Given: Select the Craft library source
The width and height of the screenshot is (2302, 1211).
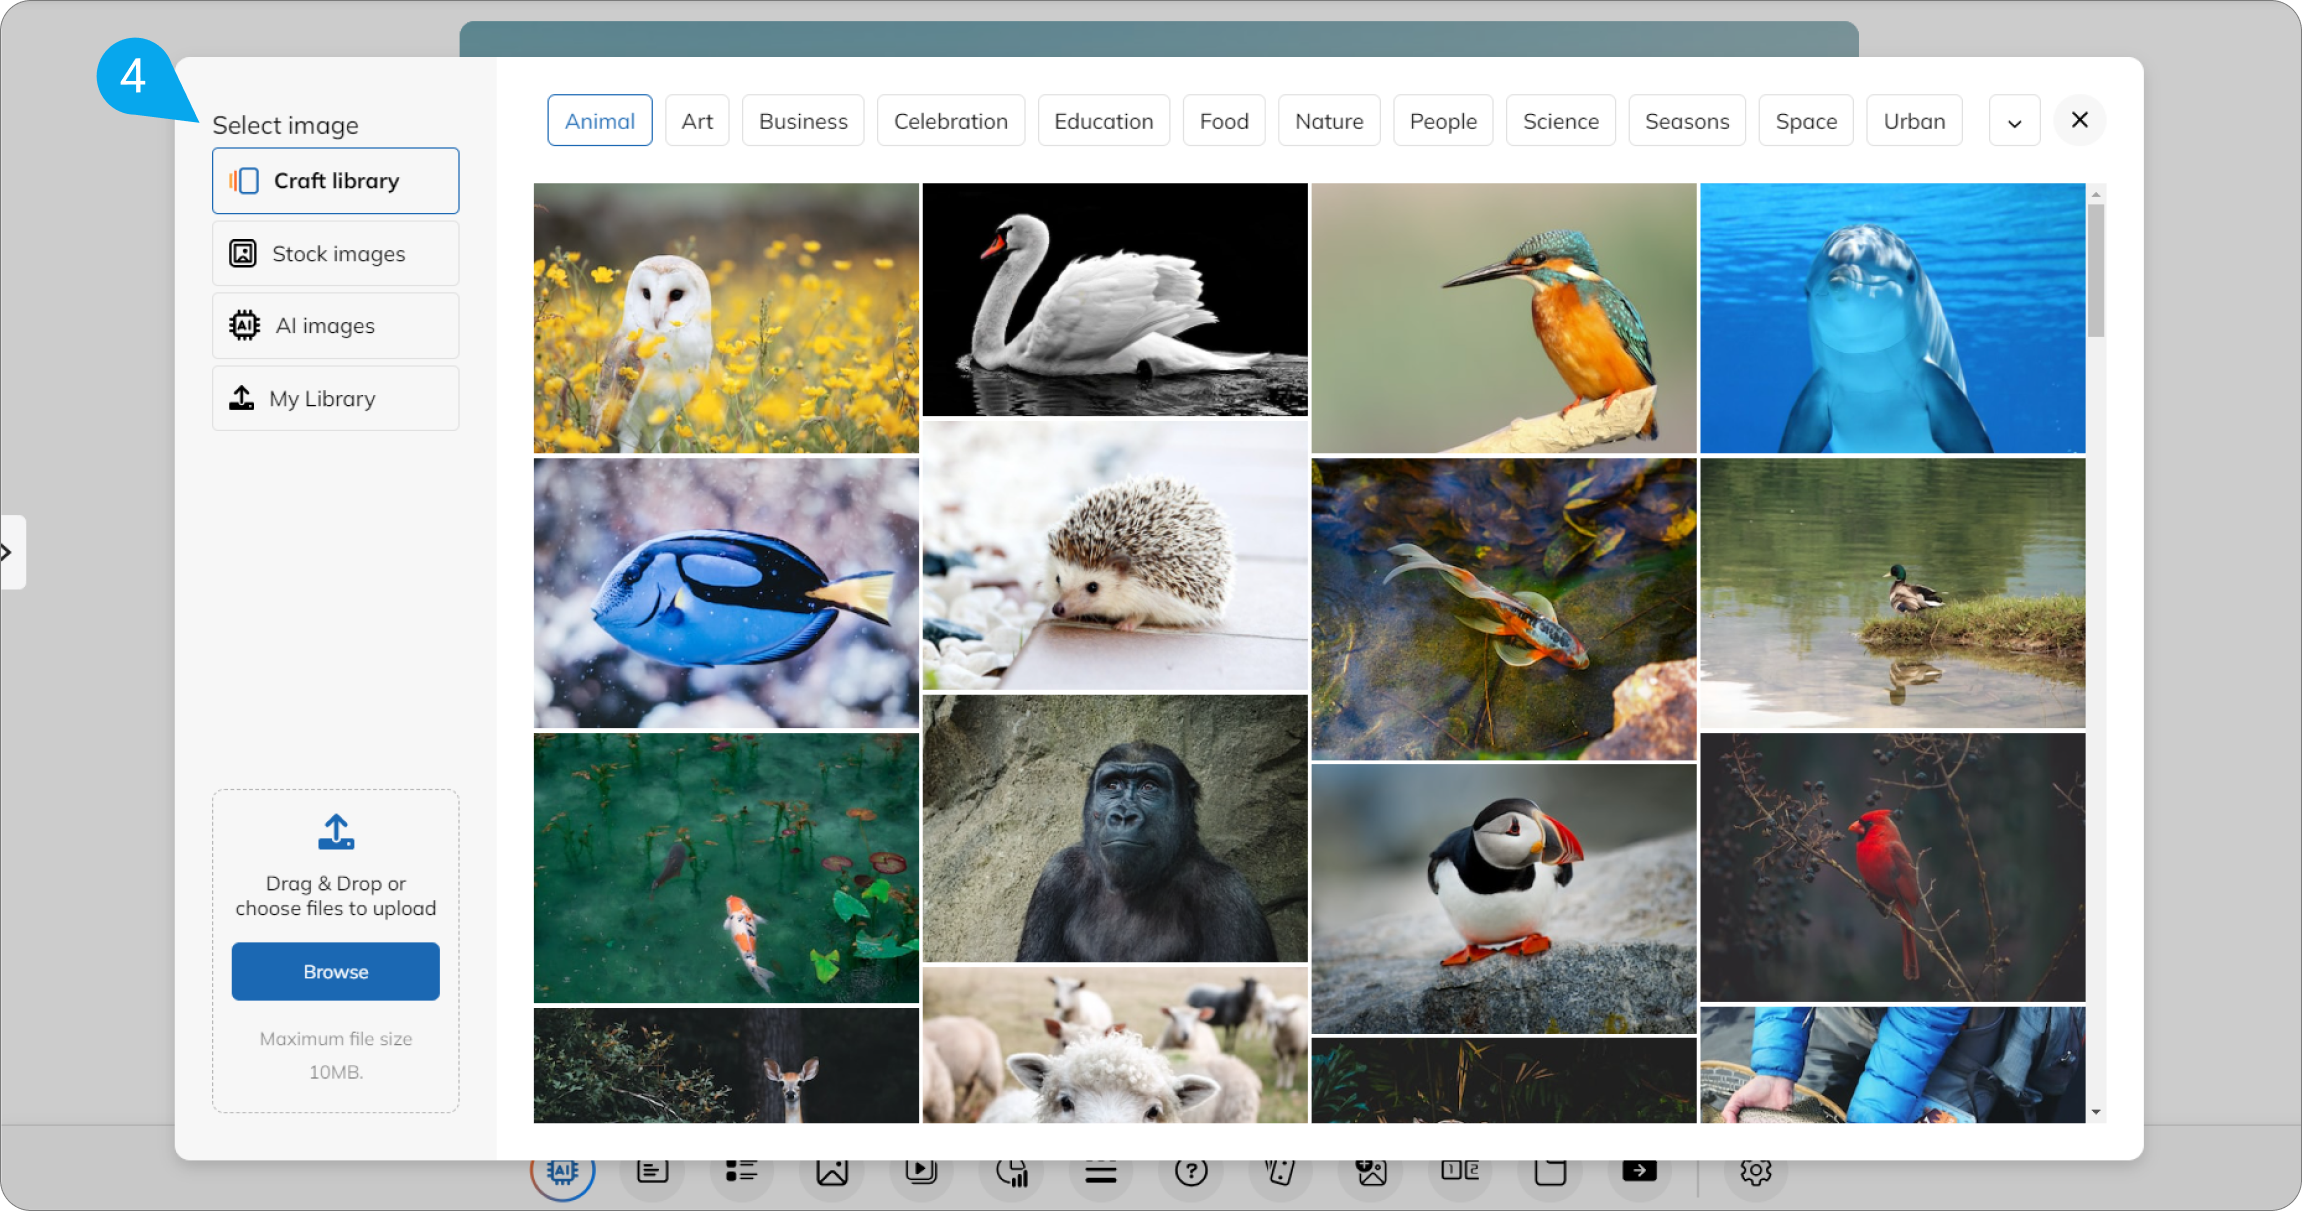Looking at the screenshot, I should point(336,181).
